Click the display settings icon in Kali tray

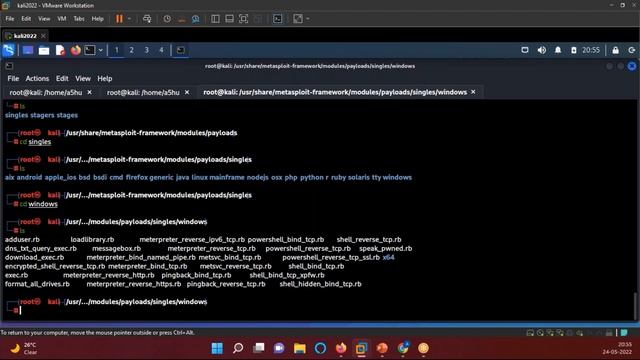click(x=525, y=50)
